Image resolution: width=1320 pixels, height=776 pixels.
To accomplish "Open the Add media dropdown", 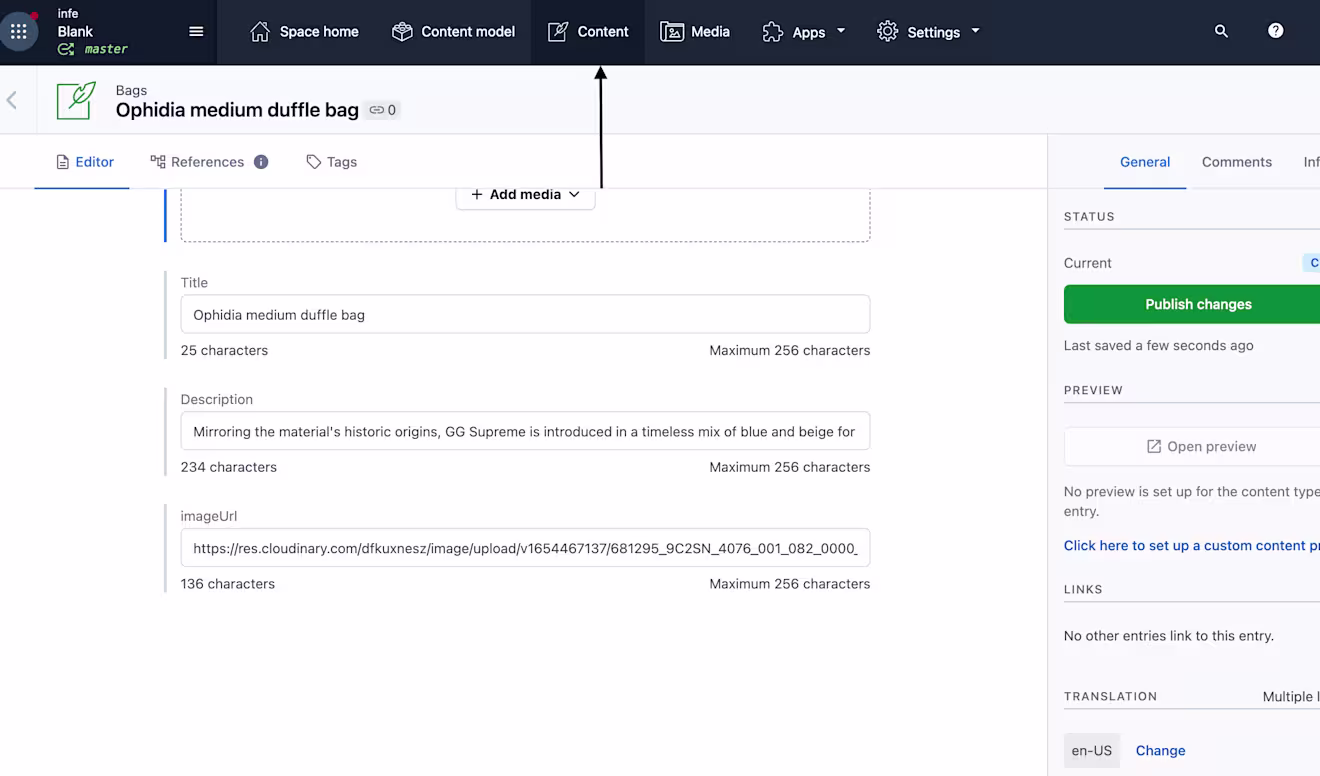I will tap(525, 195).
